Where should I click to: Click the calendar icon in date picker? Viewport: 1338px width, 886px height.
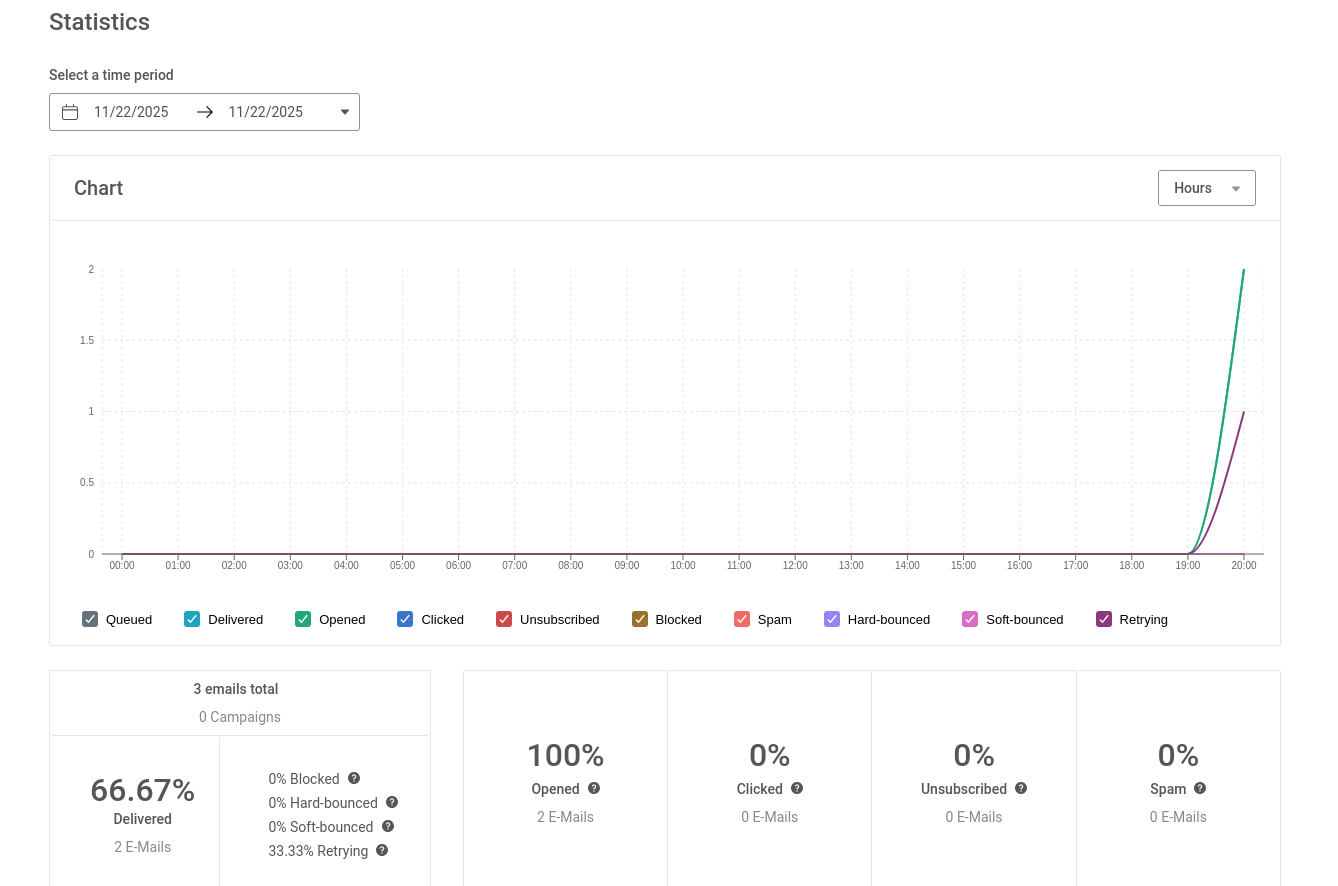[x=70, y=112]
